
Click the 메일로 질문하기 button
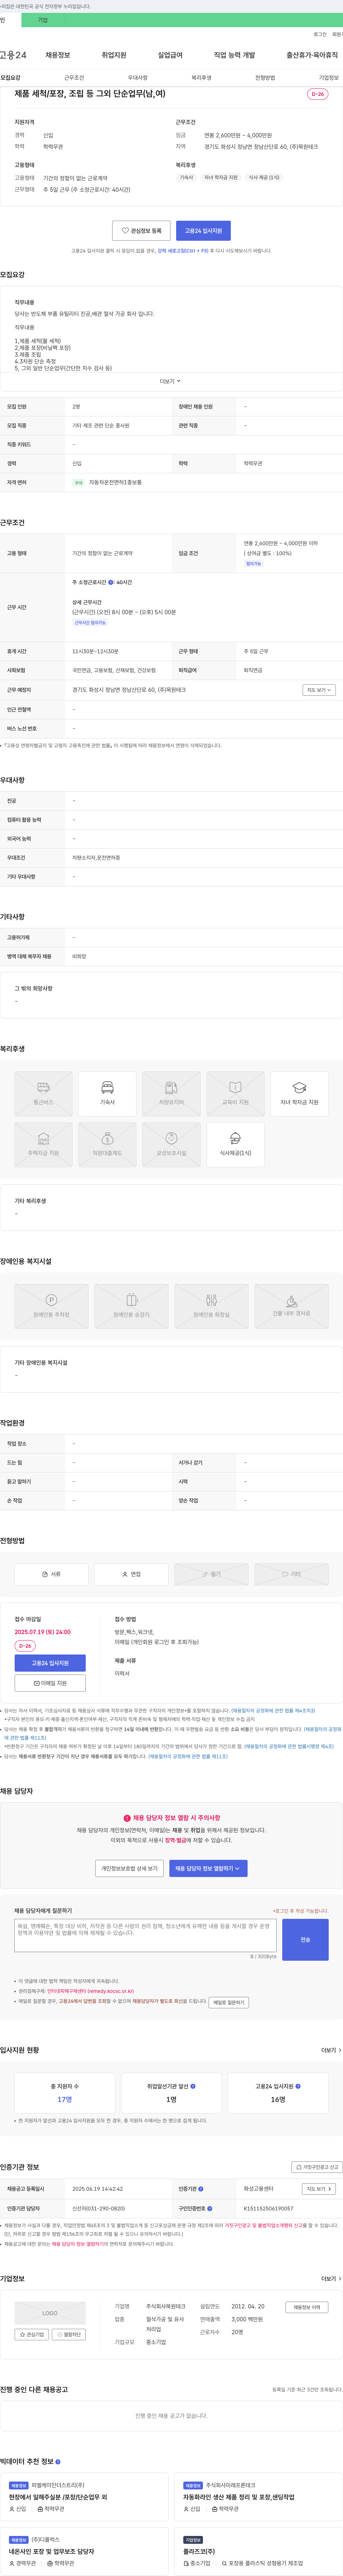(229, 2002)
